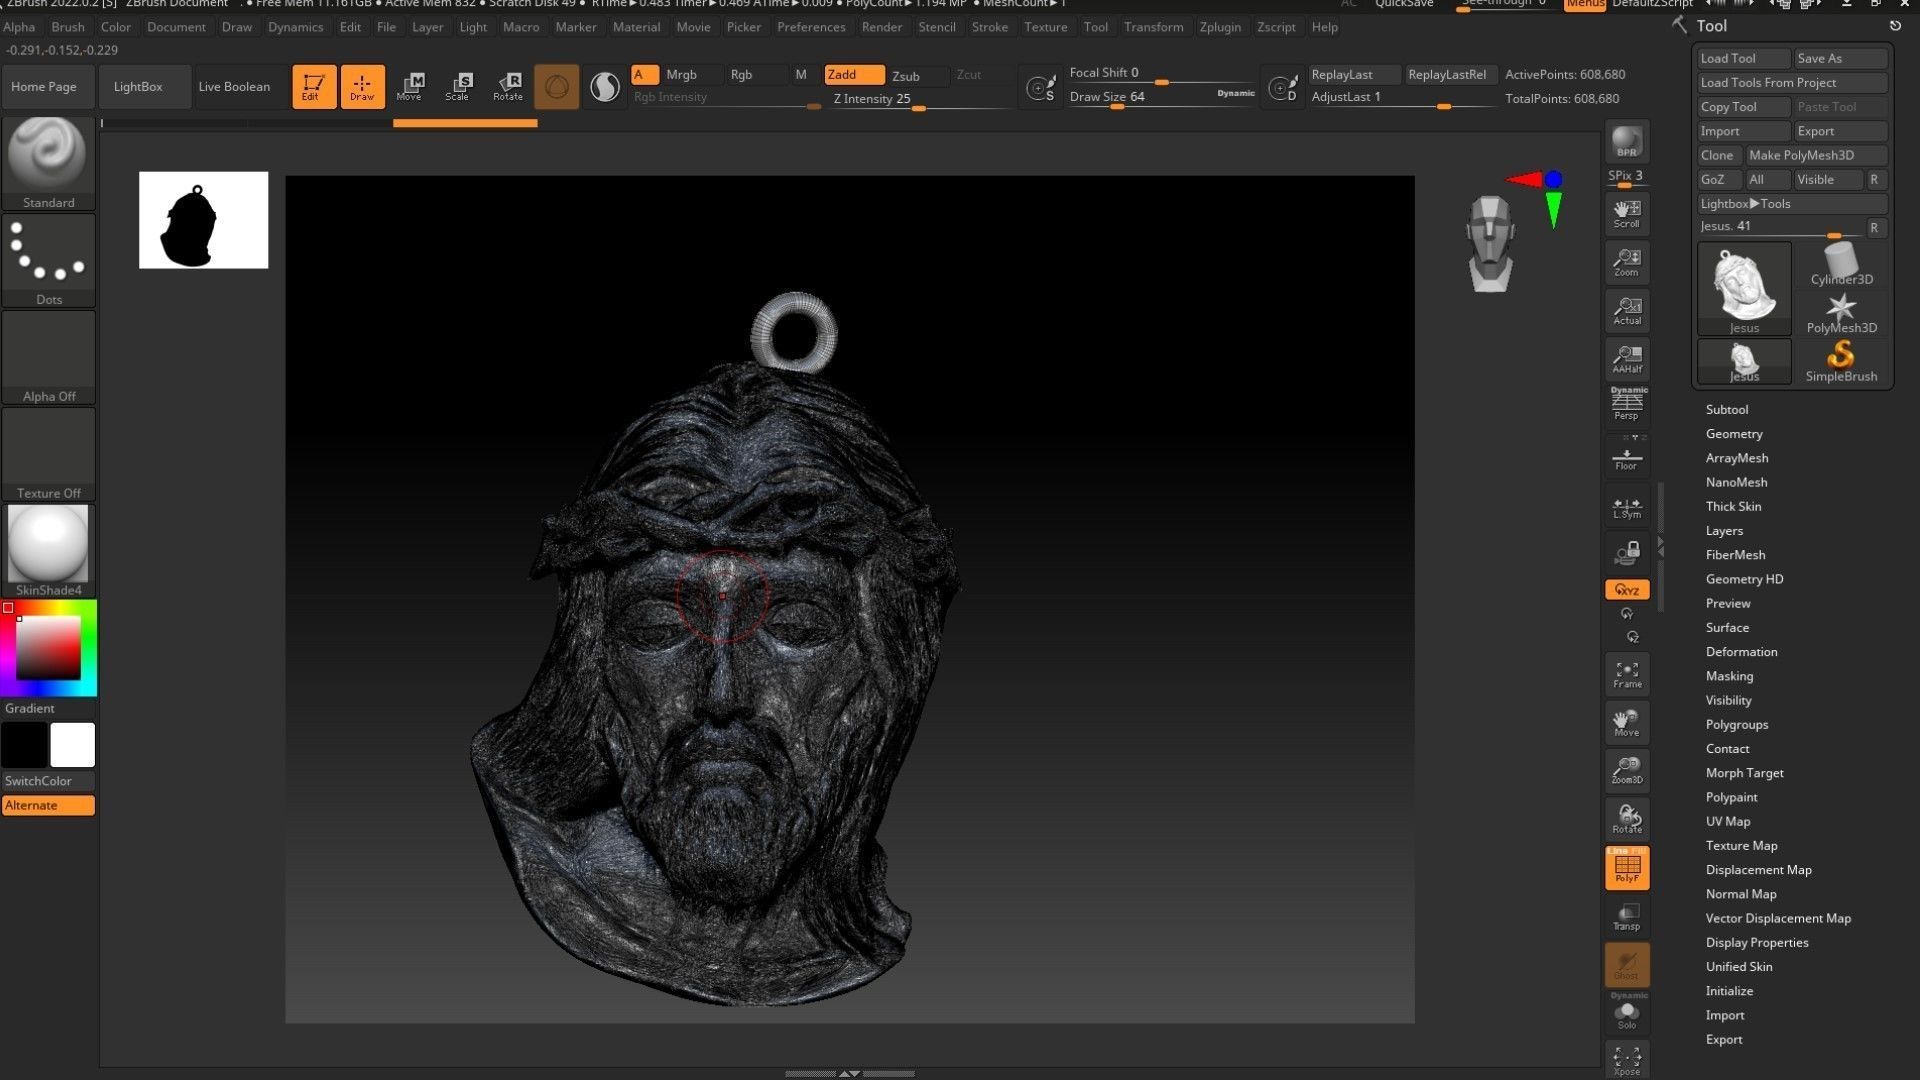1920x1080 pixels.
Task: Open the SkinShade4 material picker
Action: pyautogui.click(x=48, y=550)
